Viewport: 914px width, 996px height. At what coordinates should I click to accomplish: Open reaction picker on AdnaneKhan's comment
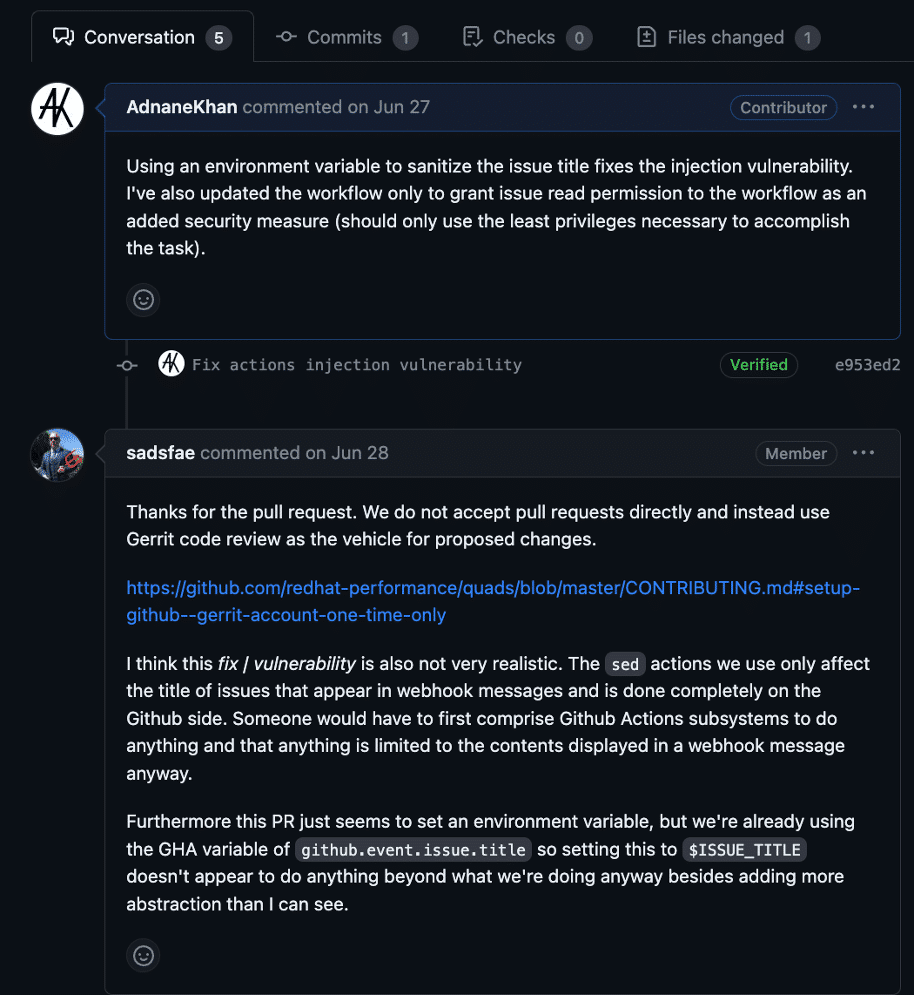pos(143,300)
